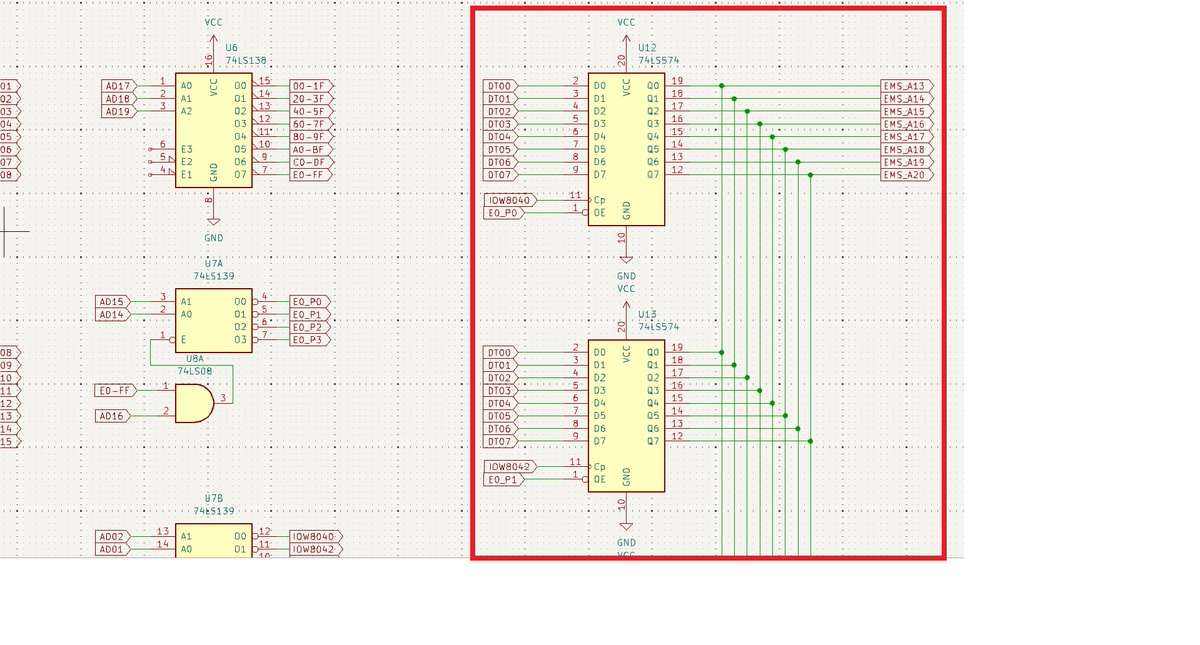Select the IOW8040 label at U12 Cp pin
This screenshot has width=1200, height=645.
[510, 200]
